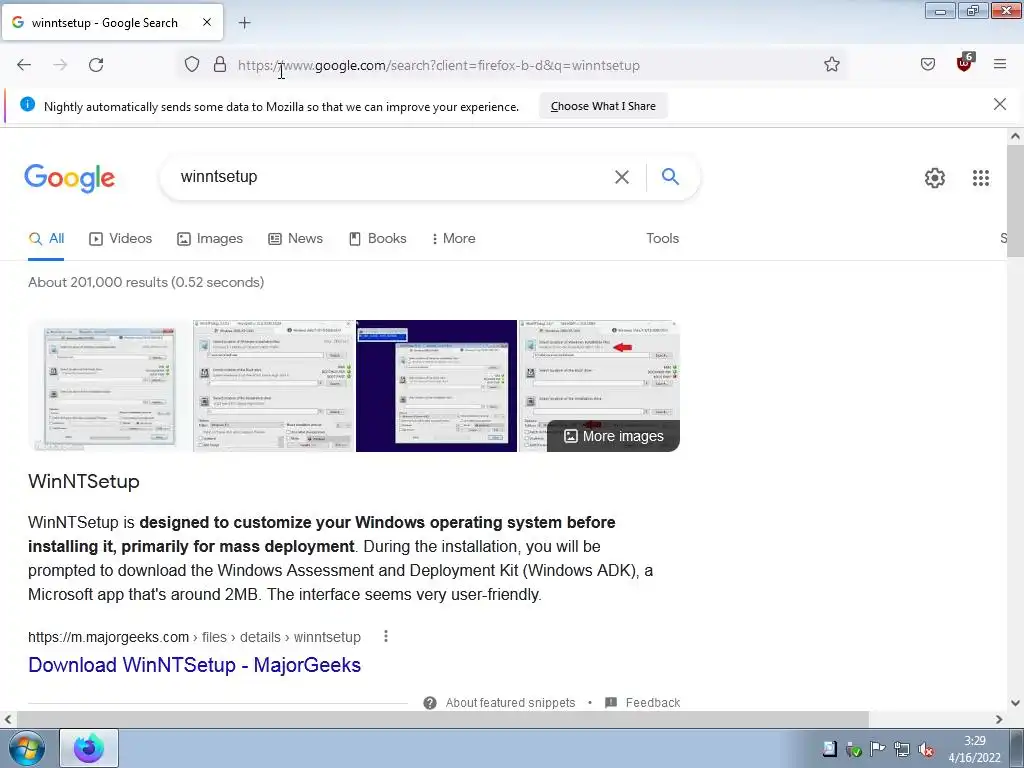Click the vertical scrollbar up arrow
This screenshot has width=1024, height=768.
[x=1015, y=136]
